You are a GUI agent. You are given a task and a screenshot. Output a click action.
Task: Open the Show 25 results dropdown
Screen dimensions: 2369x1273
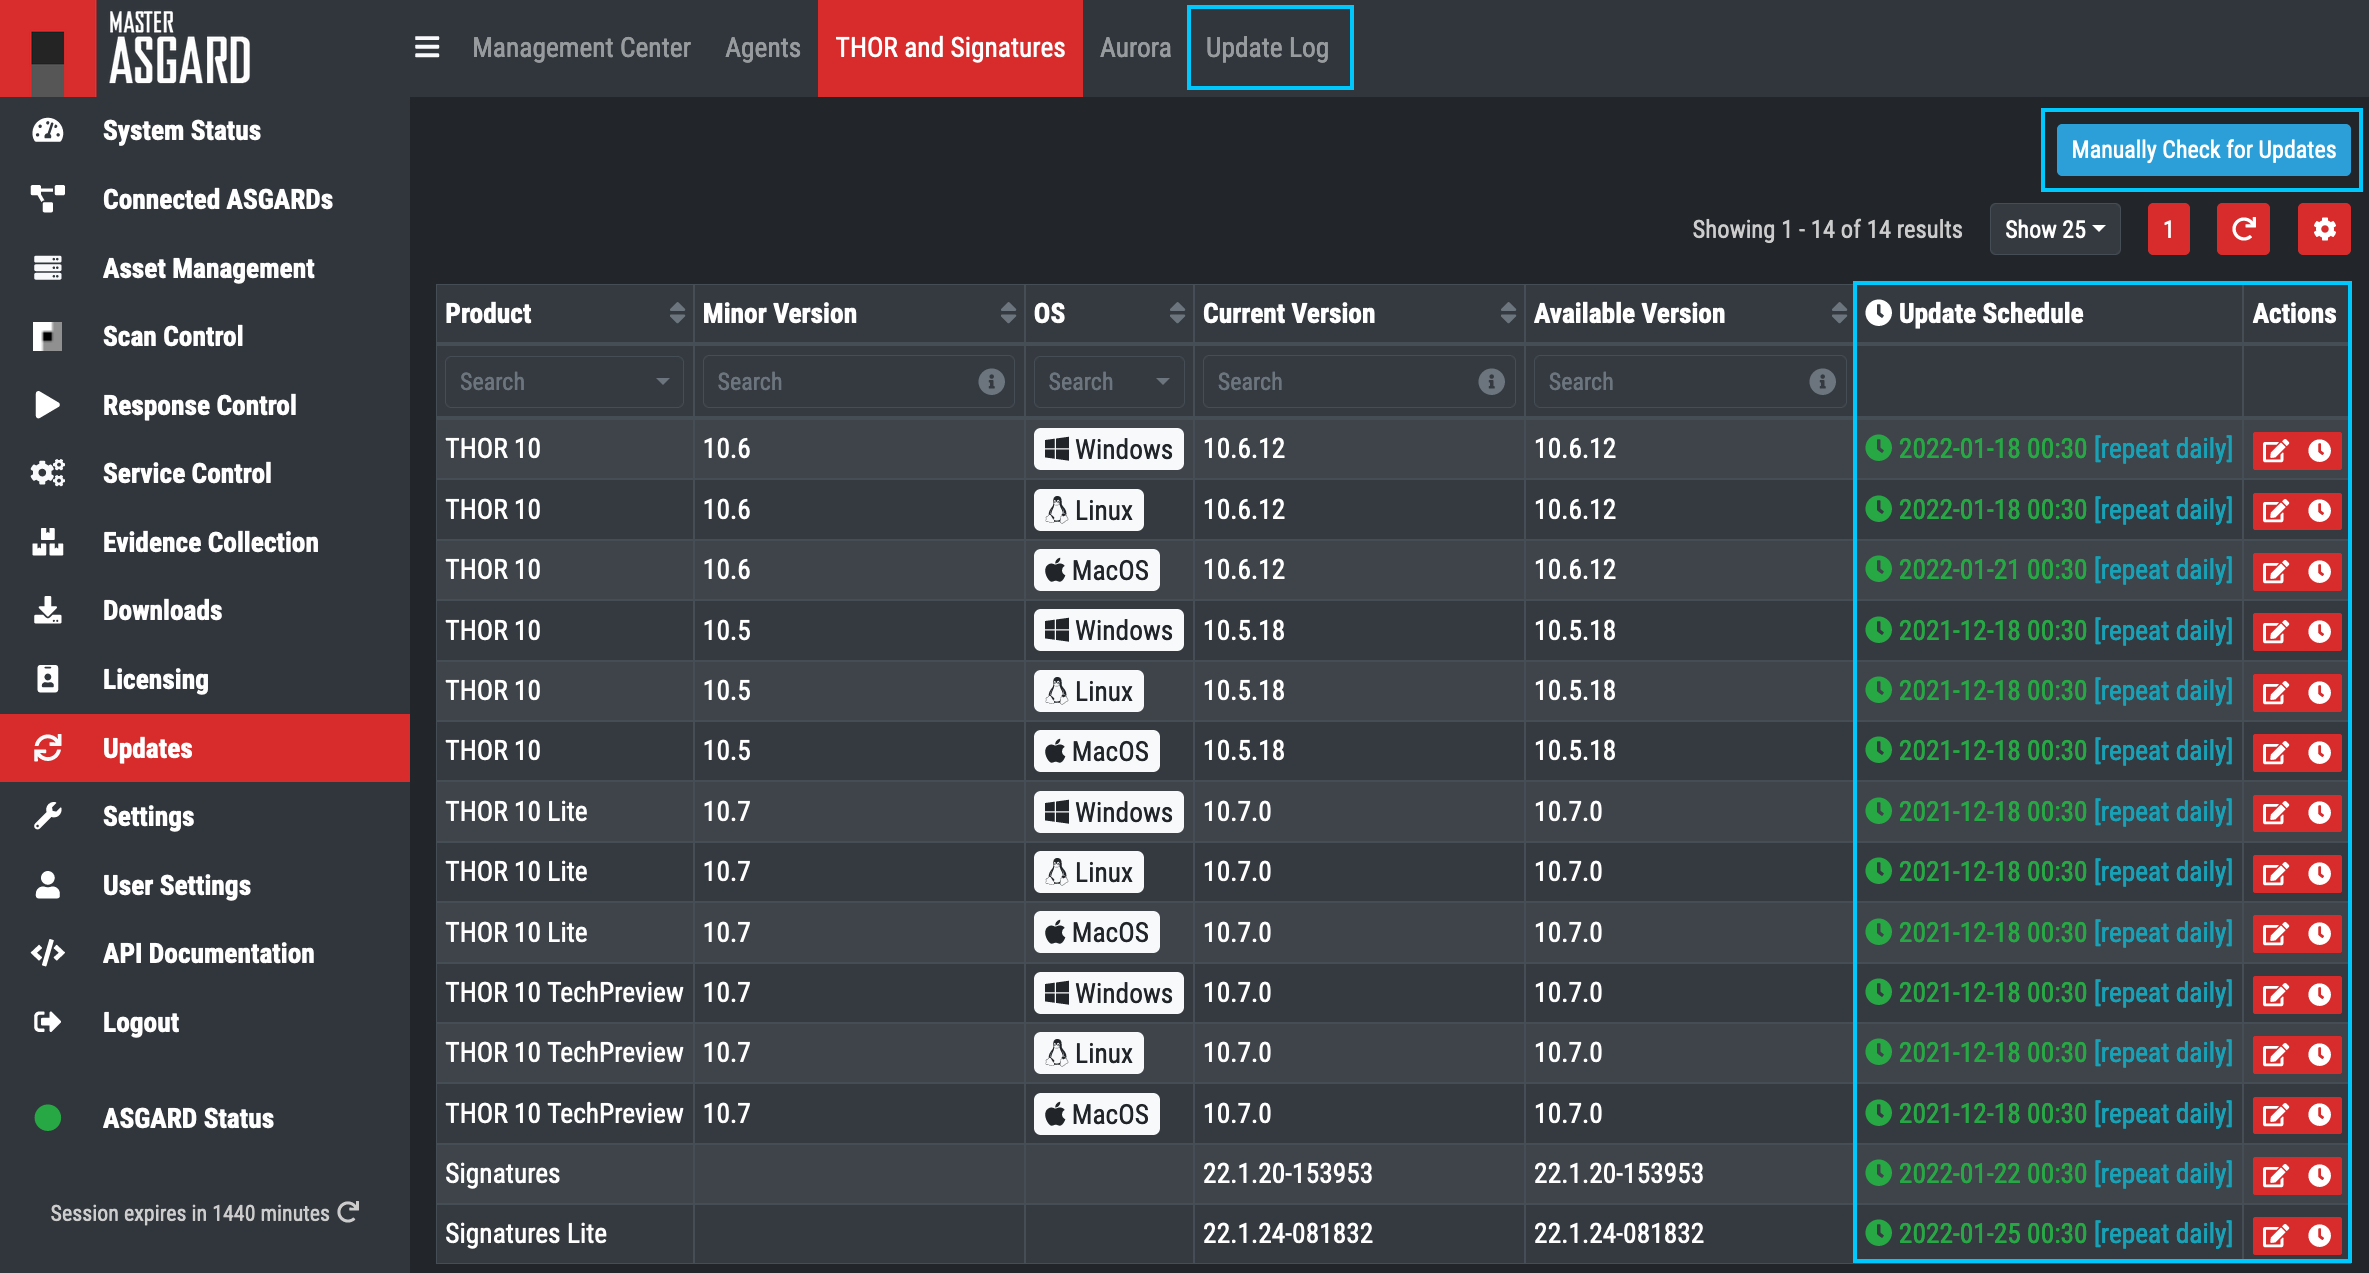click(x=2054, y=230)
